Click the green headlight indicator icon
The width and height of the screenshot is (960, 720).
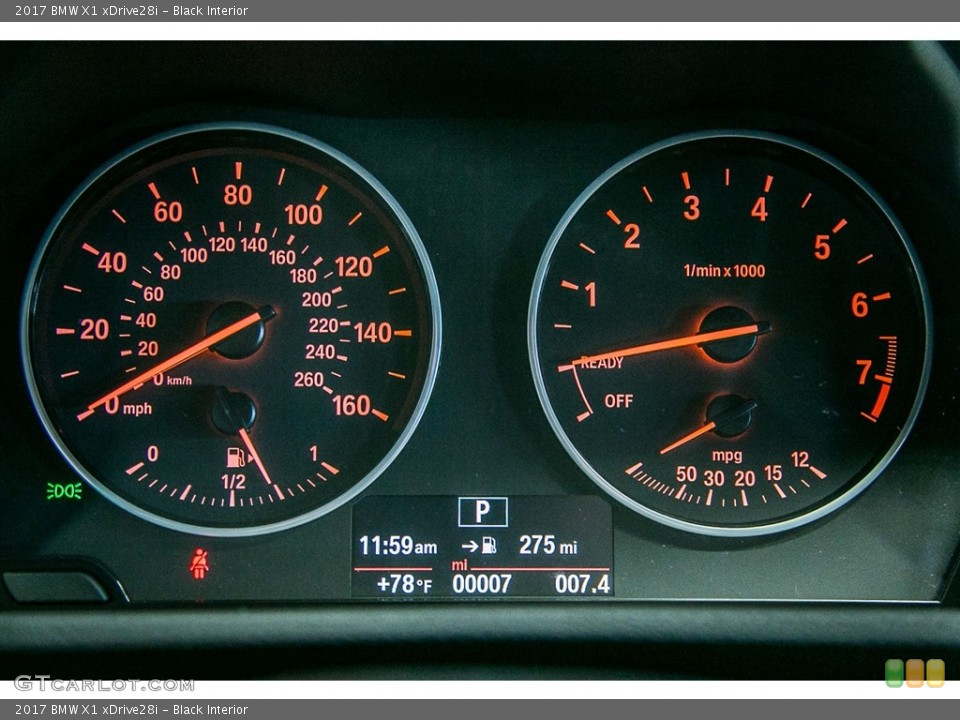[x=64, y=491]
